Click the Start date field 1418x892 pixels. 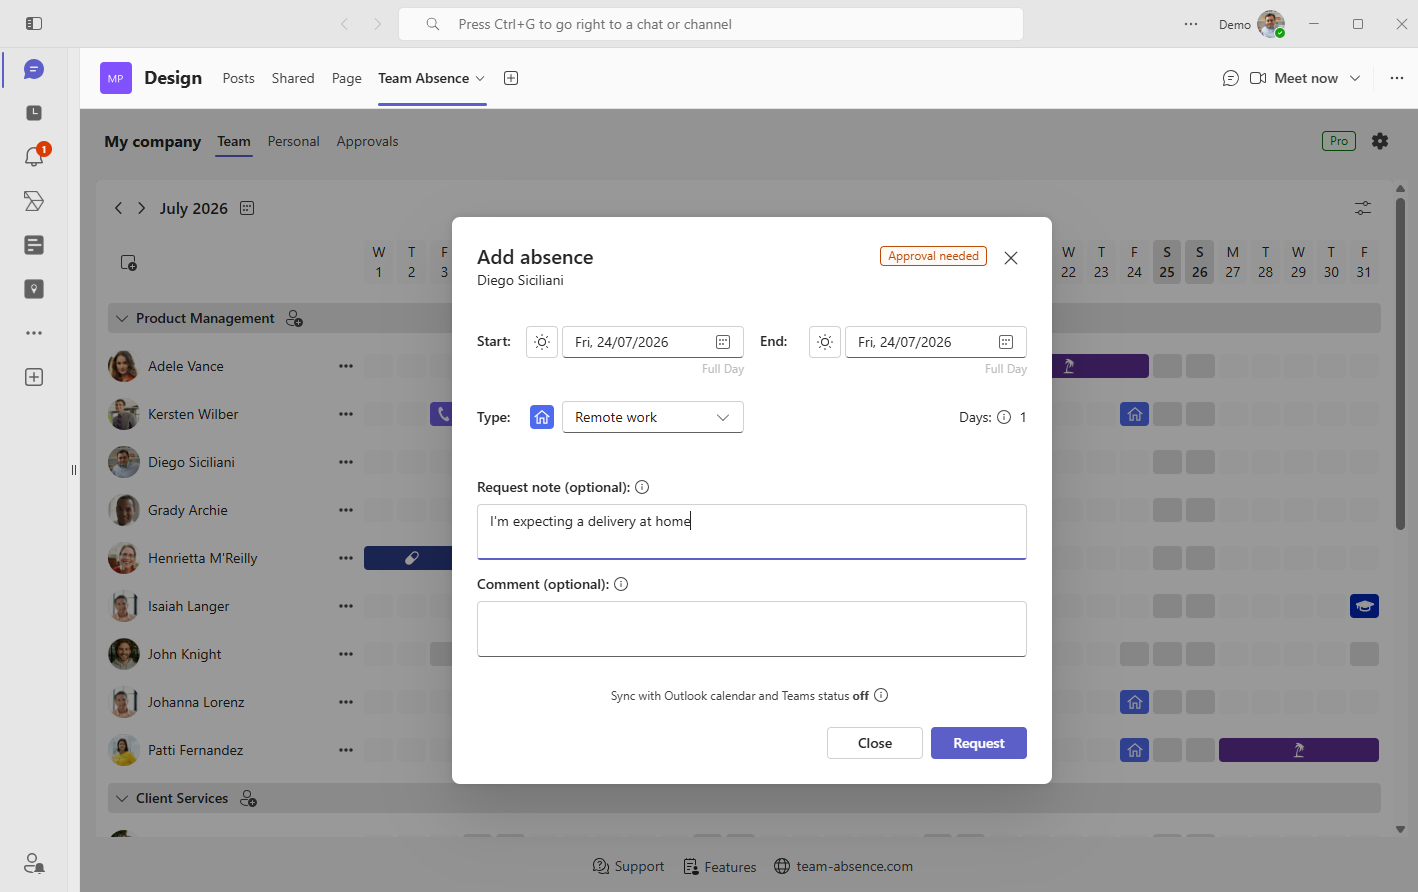click(x=653, y=342)
